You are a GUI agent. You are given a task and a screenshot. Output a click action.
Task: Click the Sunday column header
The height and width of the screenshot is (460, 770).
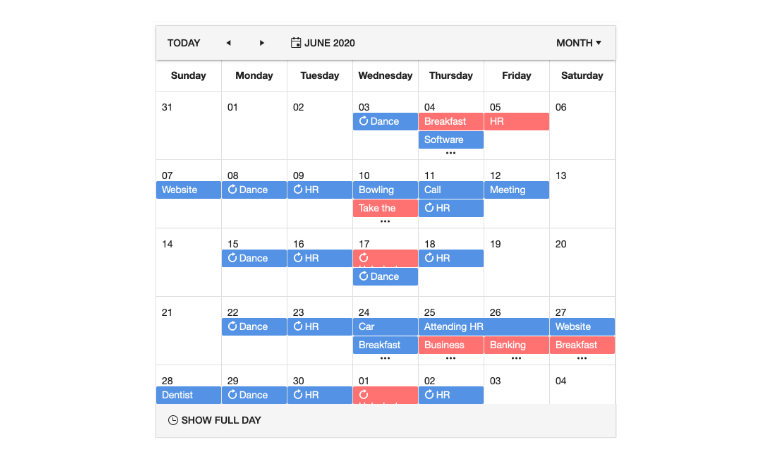pos(189,76)
